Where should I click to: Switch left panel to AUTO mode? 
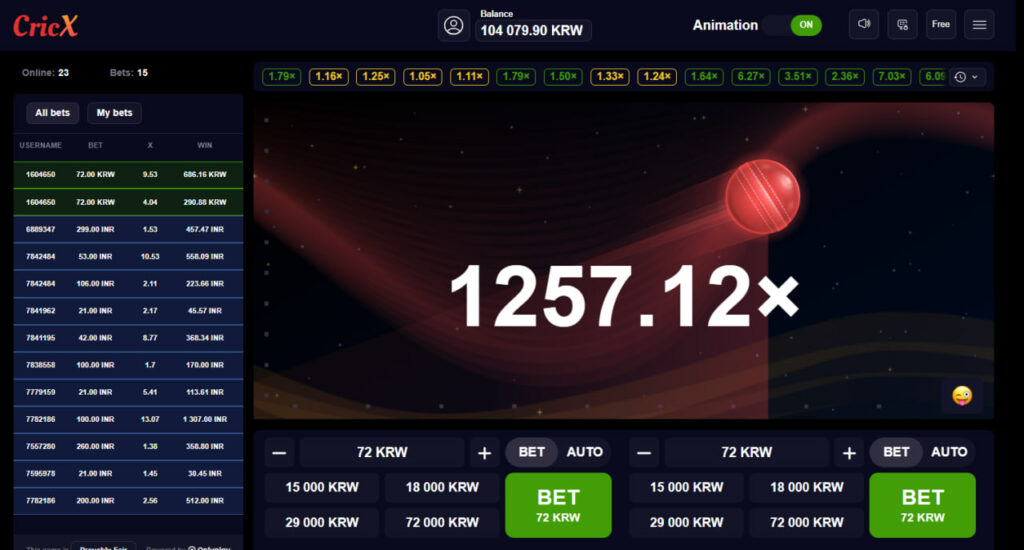click(x=584, y=452)
